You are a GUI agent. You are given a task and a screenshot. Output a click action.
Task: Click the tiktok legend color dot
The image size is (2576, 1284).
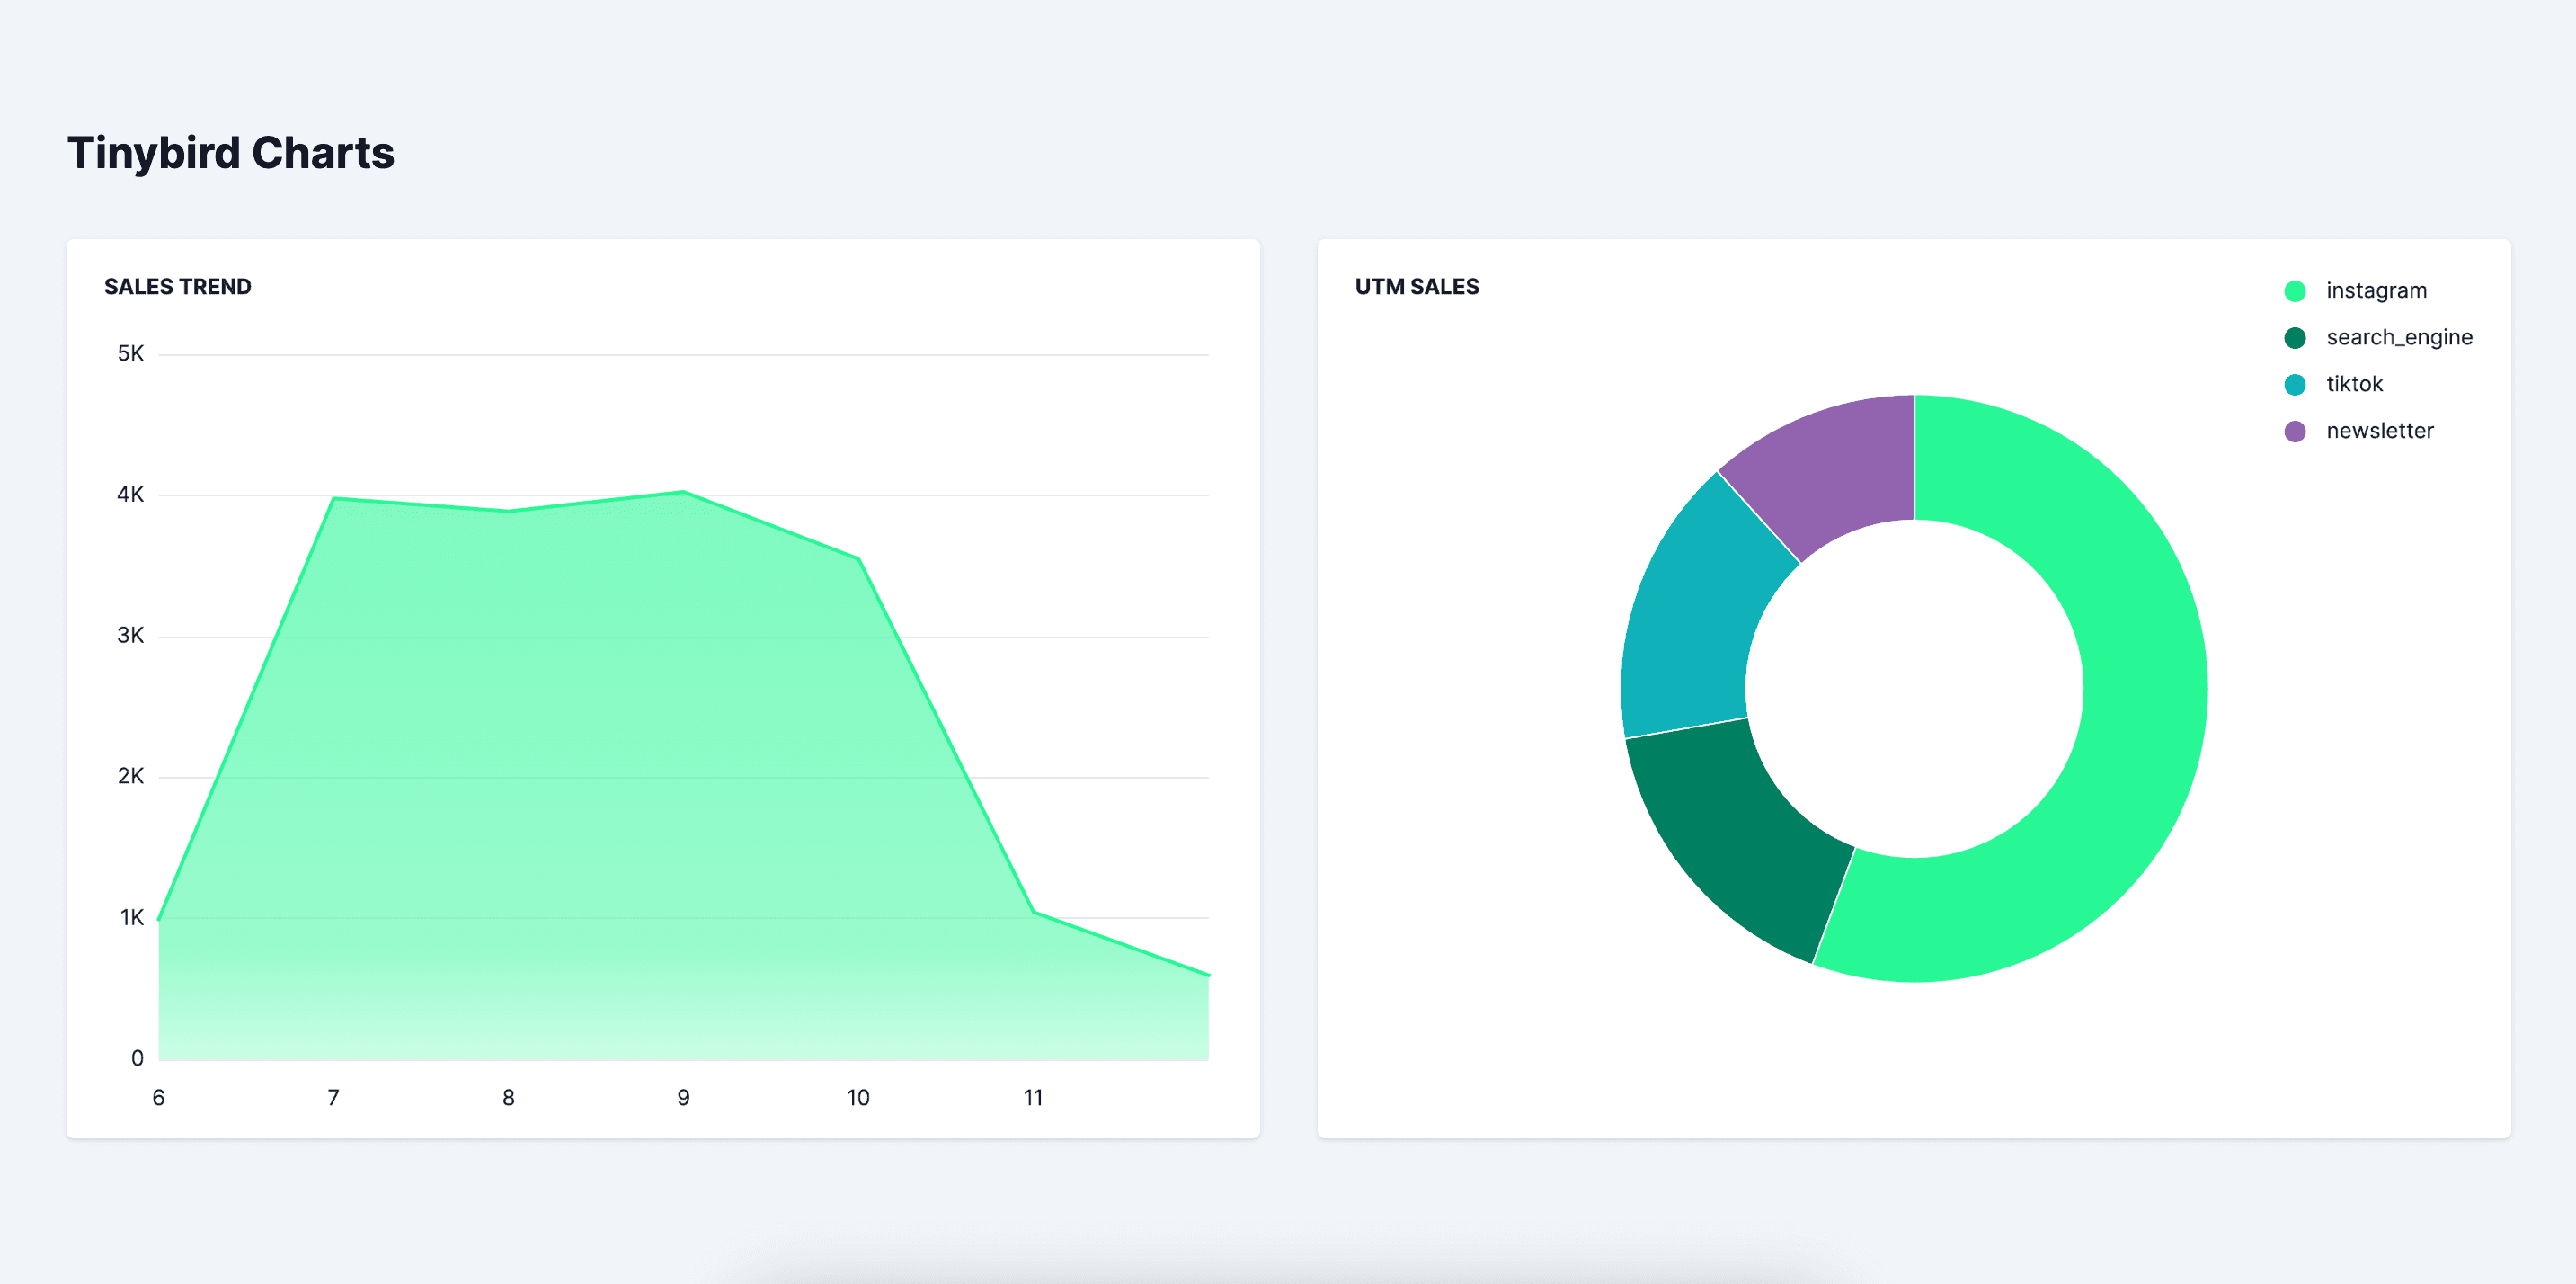[2295, 385]
